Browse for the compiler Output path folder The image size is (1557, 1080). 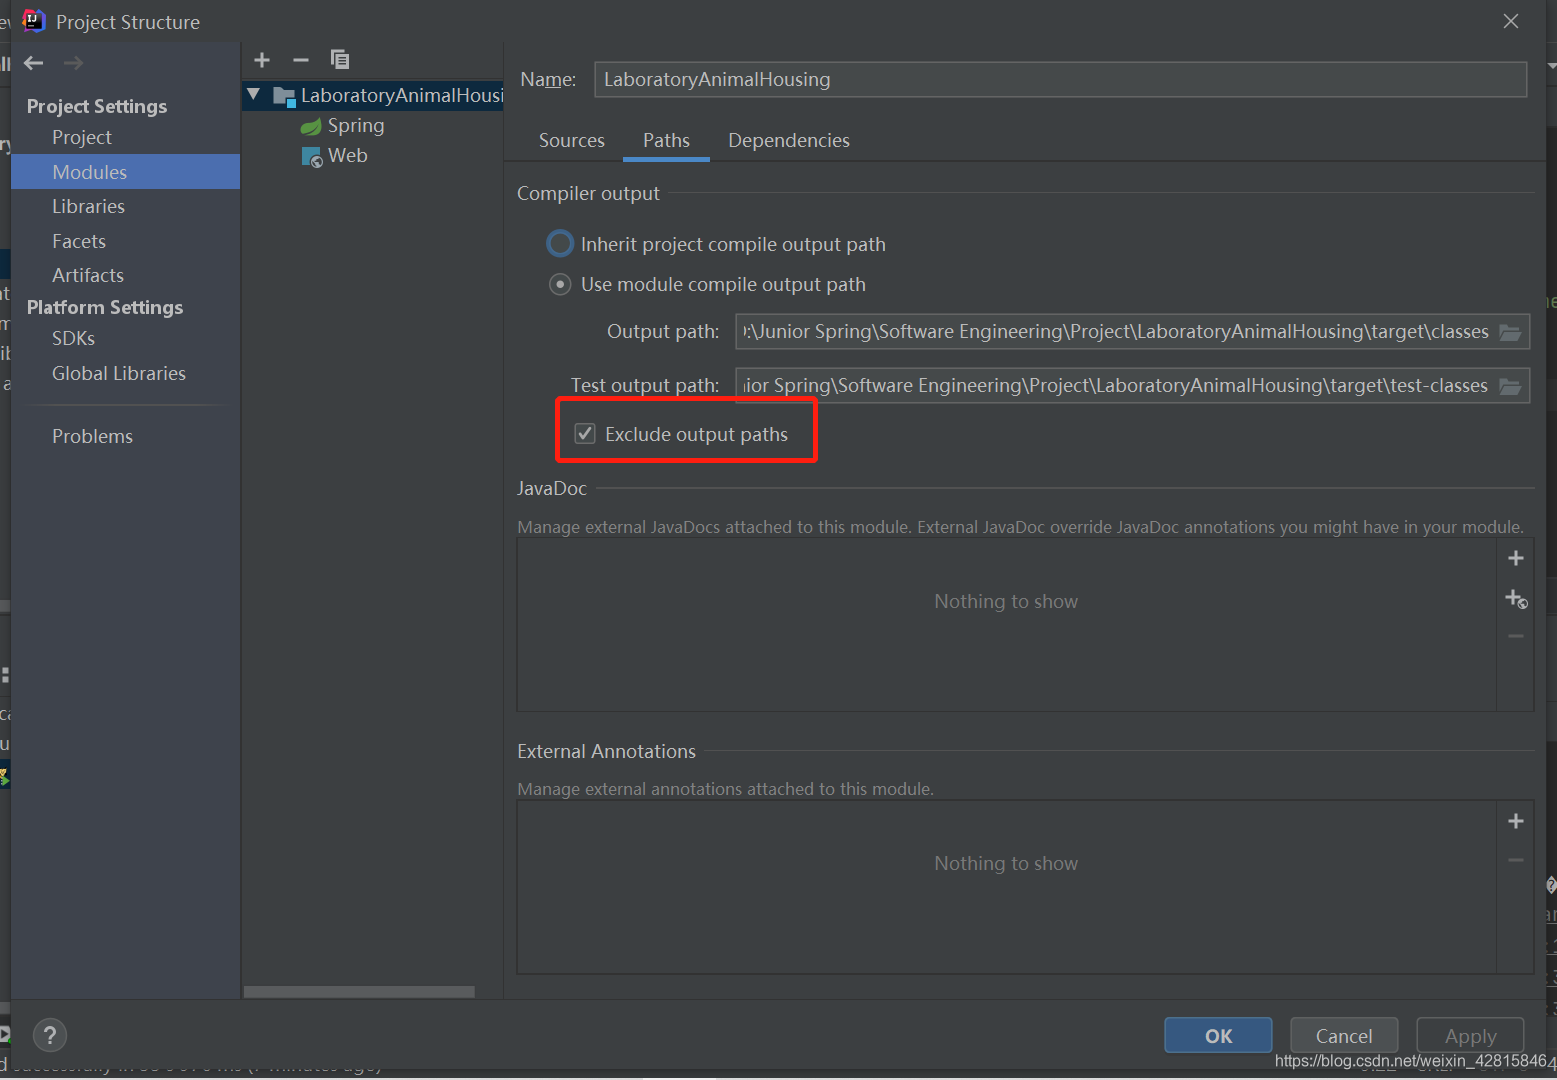click(x=1510, y=331)
